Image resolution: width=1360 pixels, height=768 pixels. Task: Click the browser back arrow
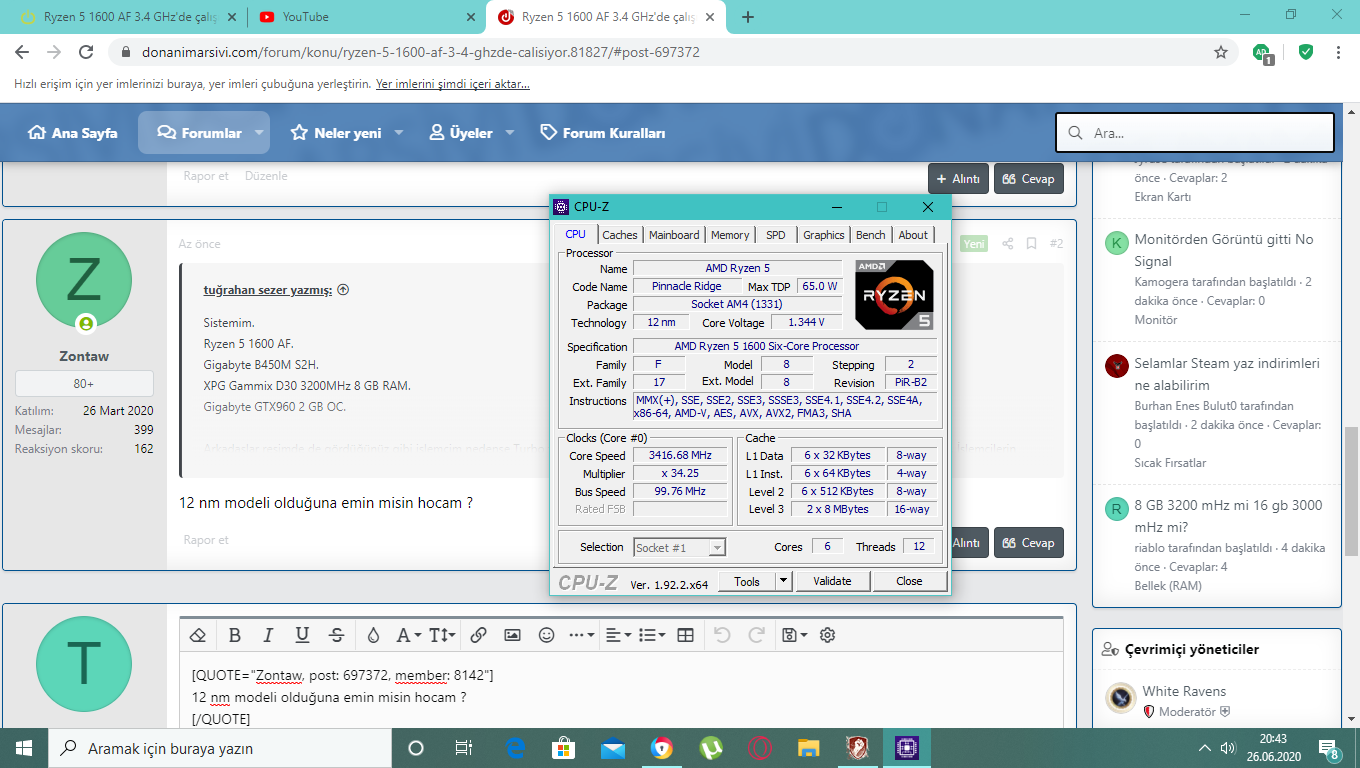coord(22,52)
